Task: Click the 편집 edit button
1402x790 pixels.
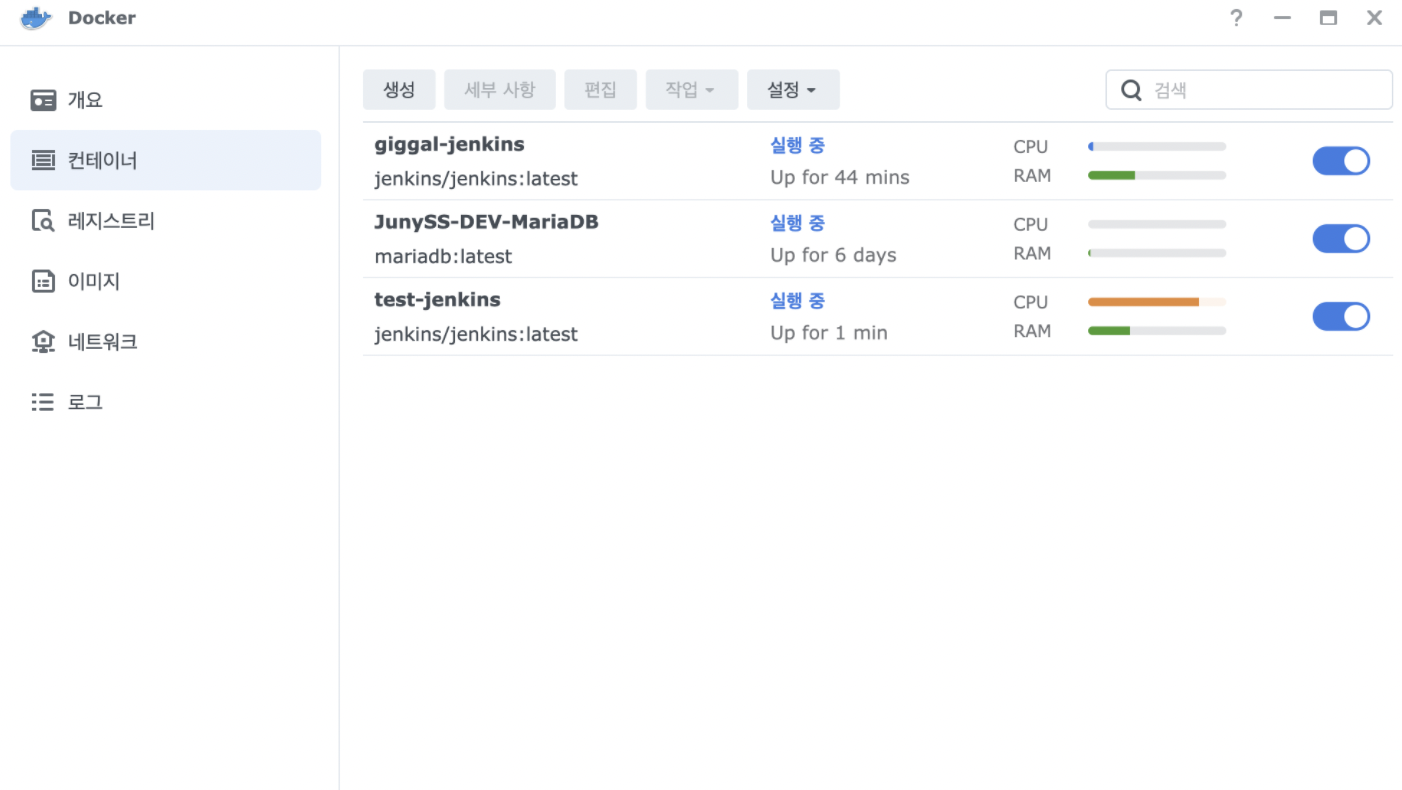Action: (x=601, y=90)
